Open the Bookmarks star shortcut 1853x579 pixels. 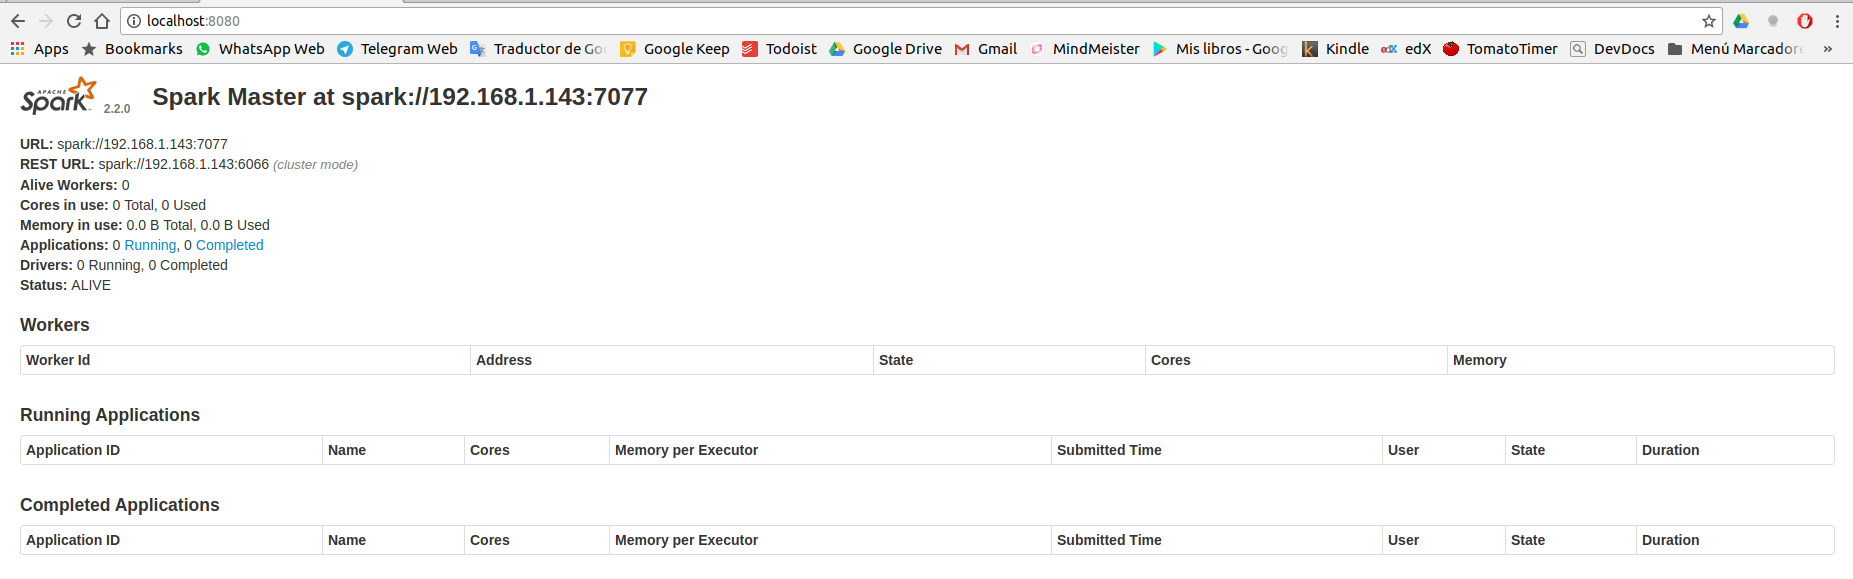coord(132,49)
